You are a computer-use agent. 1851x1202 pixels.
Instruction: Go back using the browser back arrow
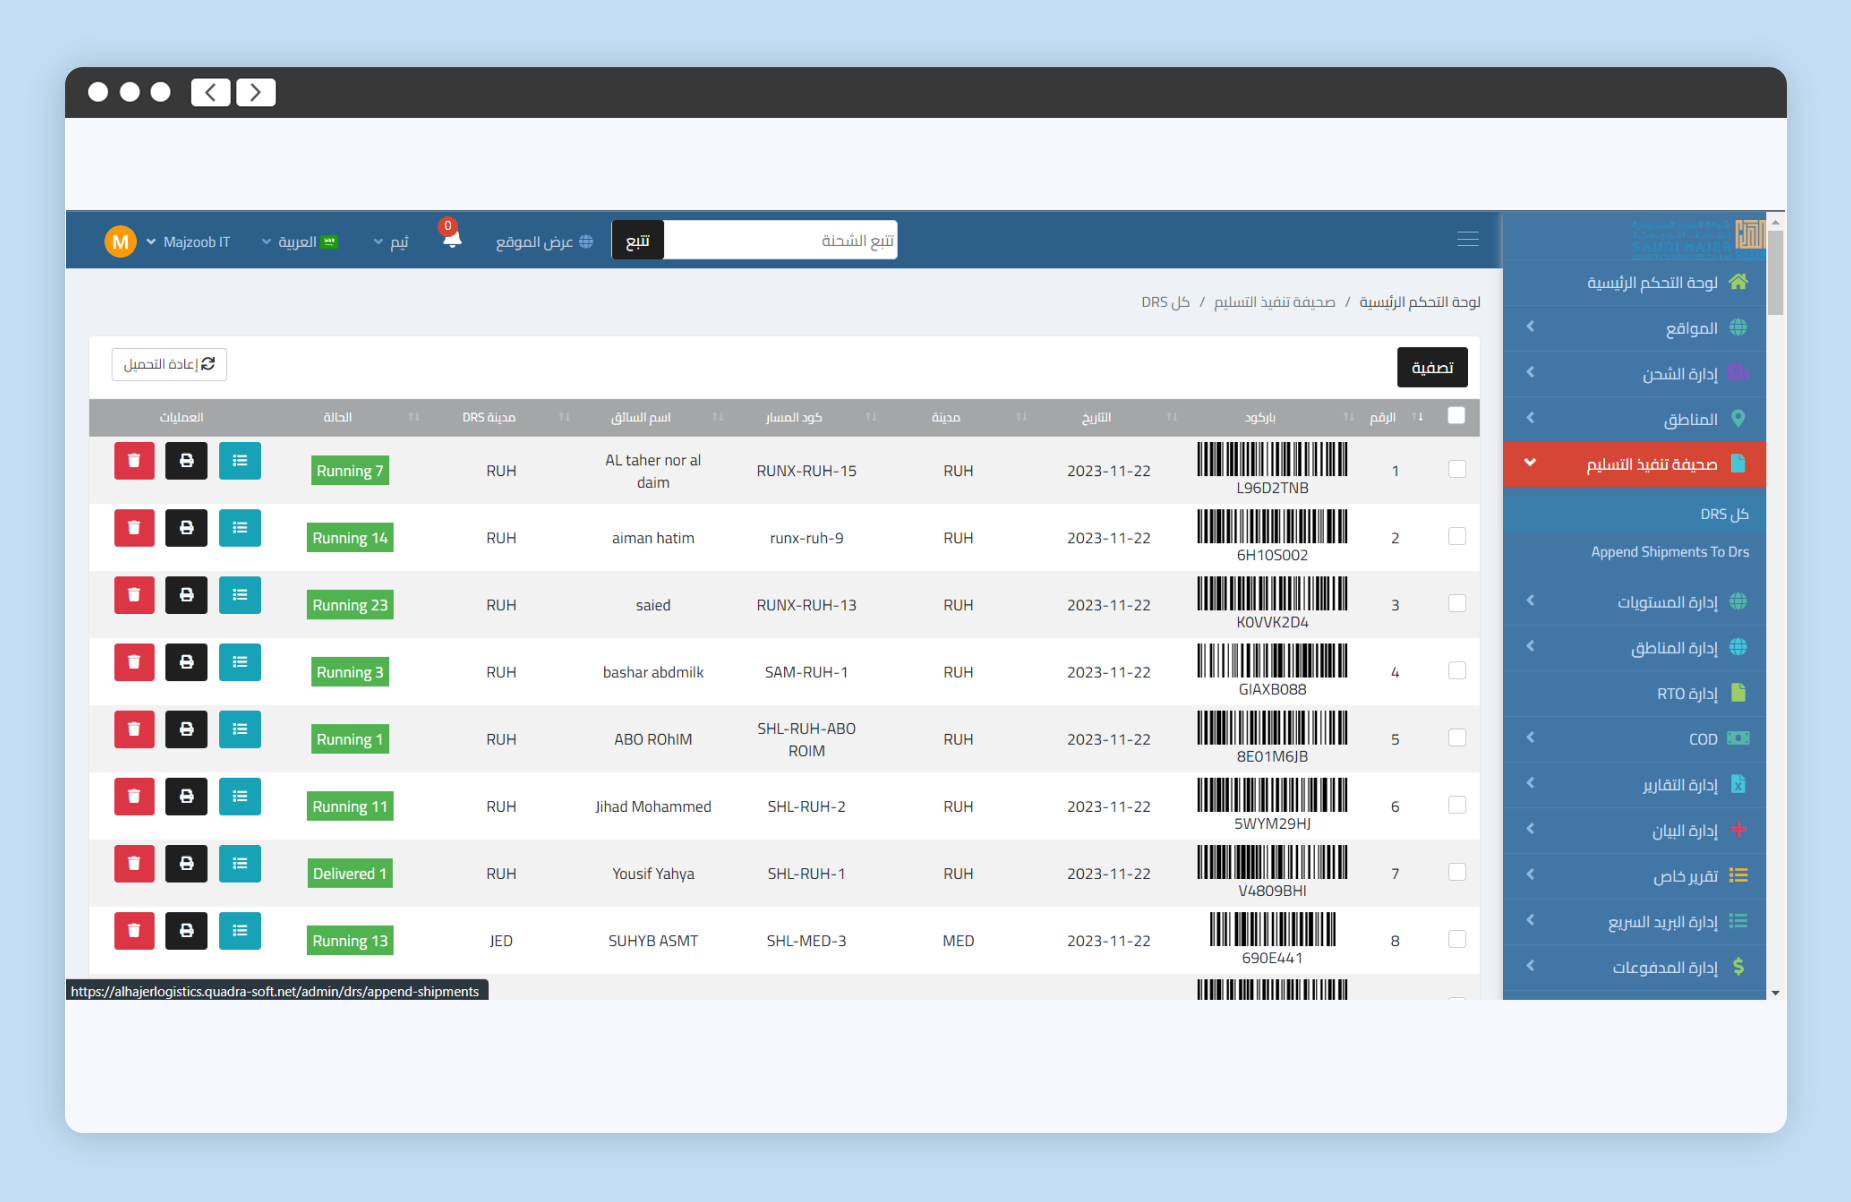click(211, 93)
